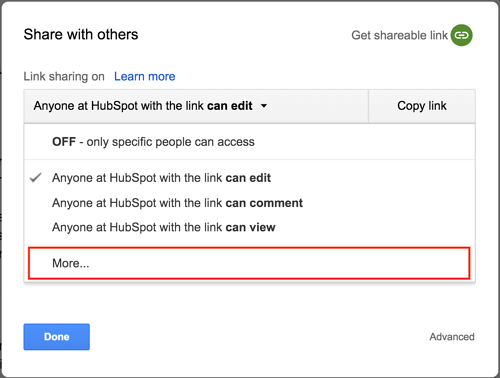Screen dimensions: 500x378
Task: Open the link sharing permission dropdown
Action: pyautogui.click(x=196, y=106)
